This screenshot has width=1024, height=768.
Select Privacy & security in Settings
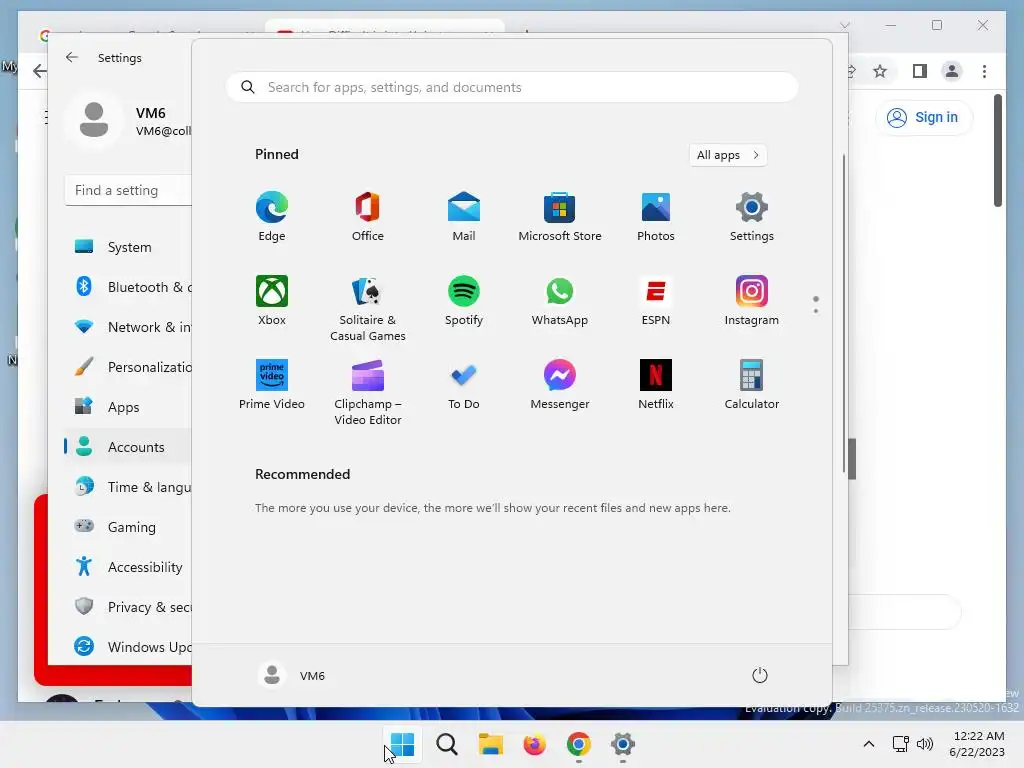128,607
